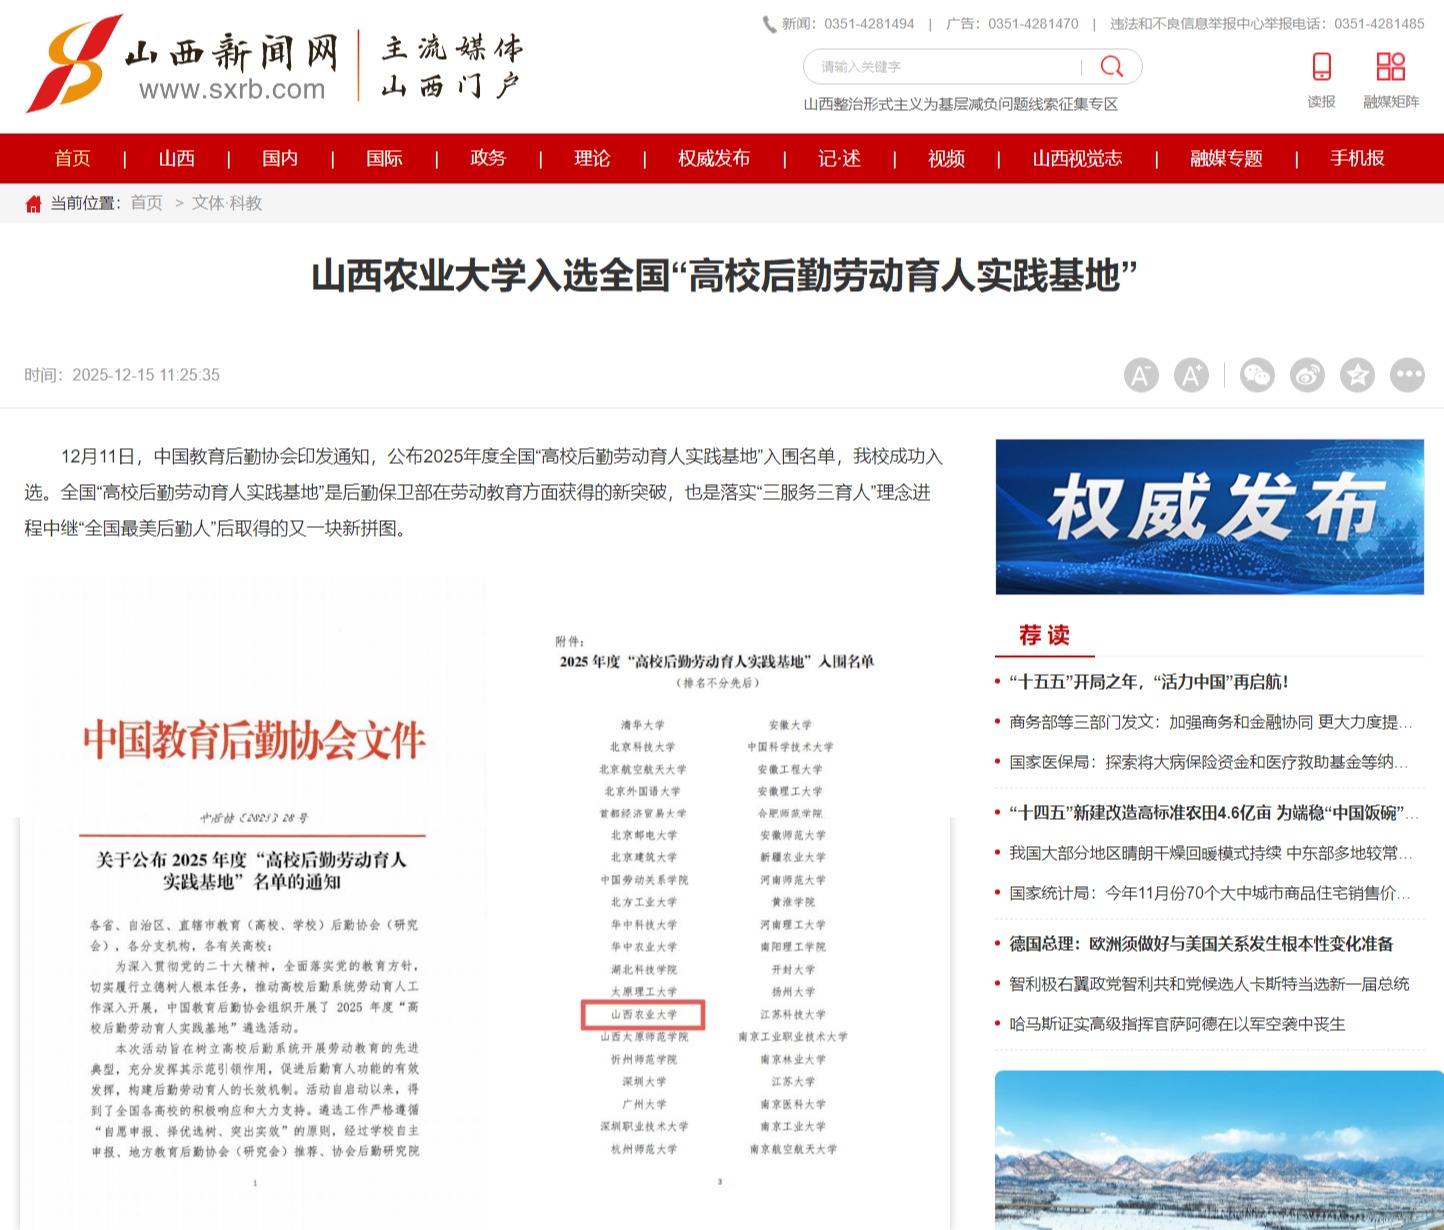Share article to Weibo
This screenshot has height=1230, width=1444.
[x=1307, y=375]
